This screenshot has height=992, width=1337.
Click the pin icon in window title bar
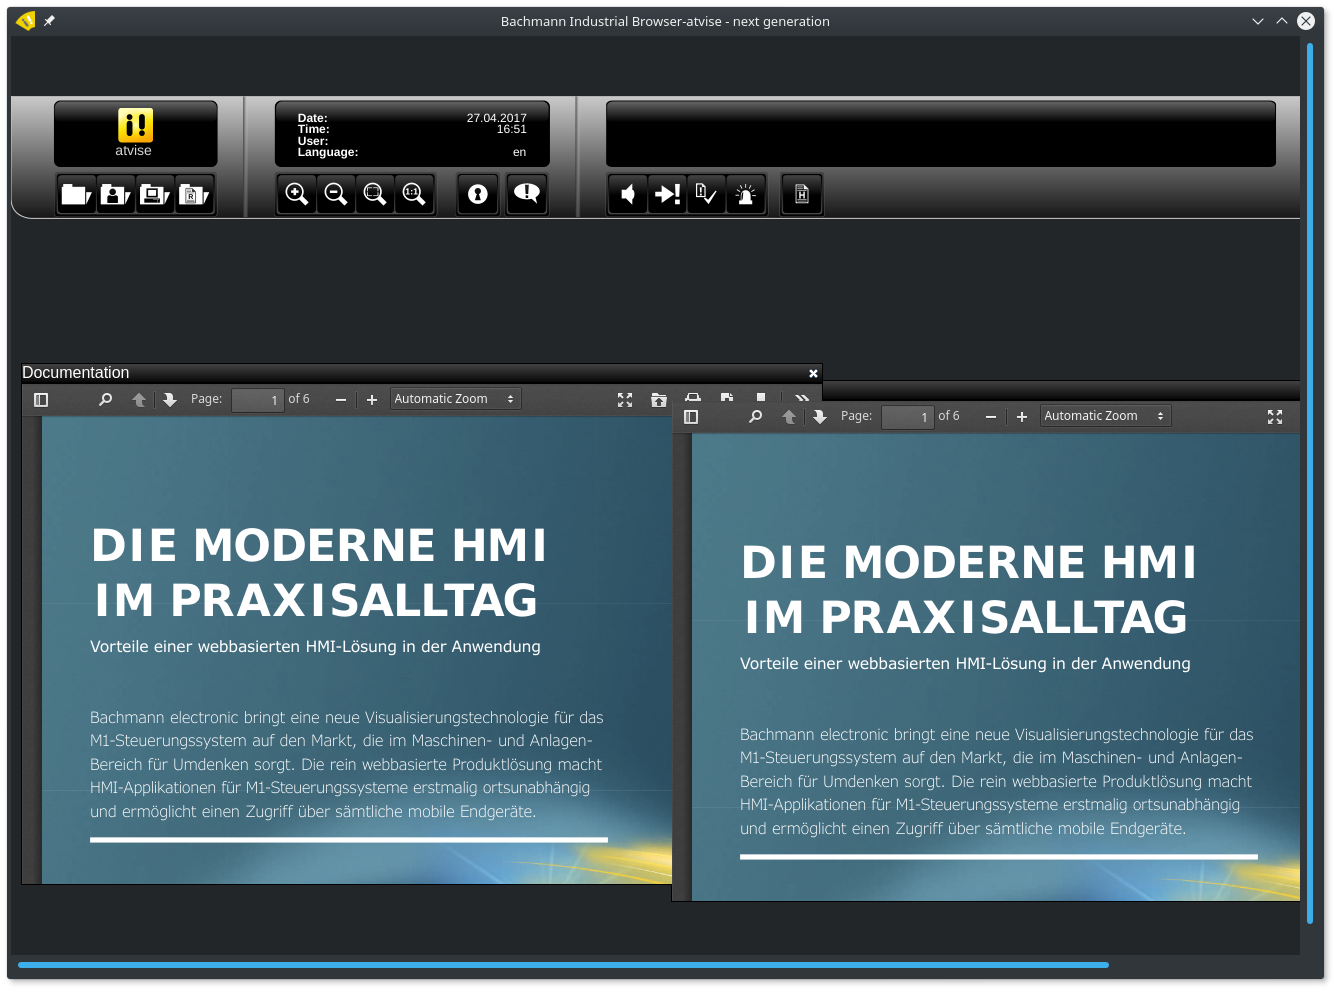coord(49,21)
